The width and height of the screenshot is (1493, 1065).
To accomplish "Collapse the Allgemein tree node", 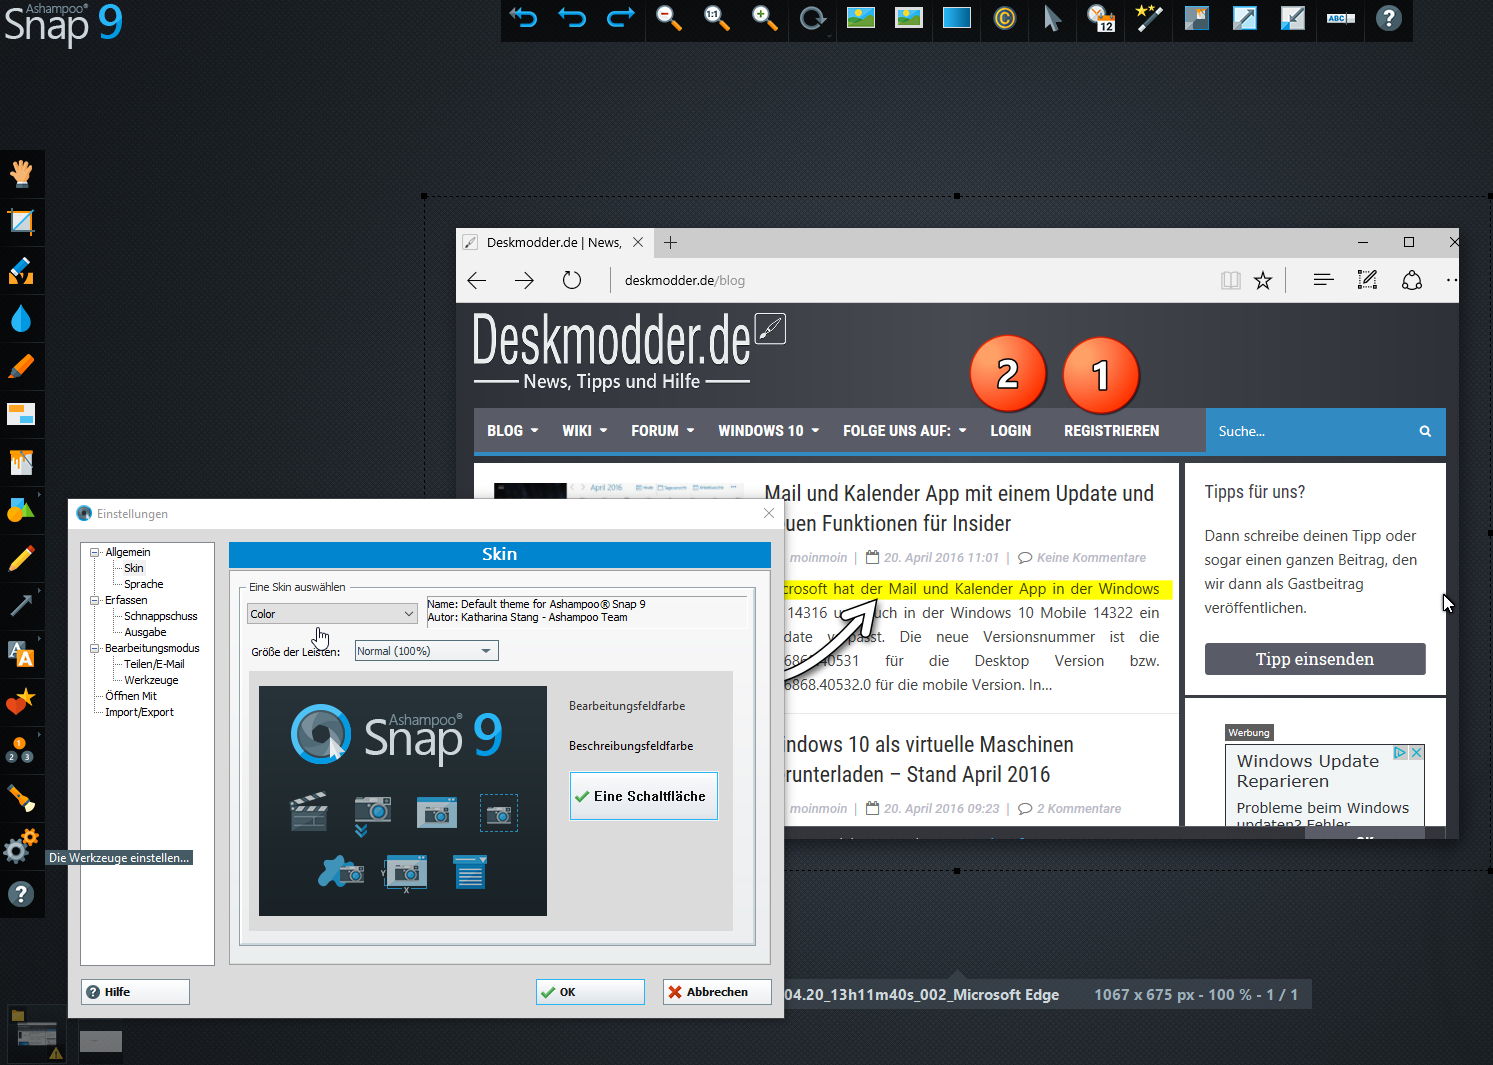I will click(95, 552).
